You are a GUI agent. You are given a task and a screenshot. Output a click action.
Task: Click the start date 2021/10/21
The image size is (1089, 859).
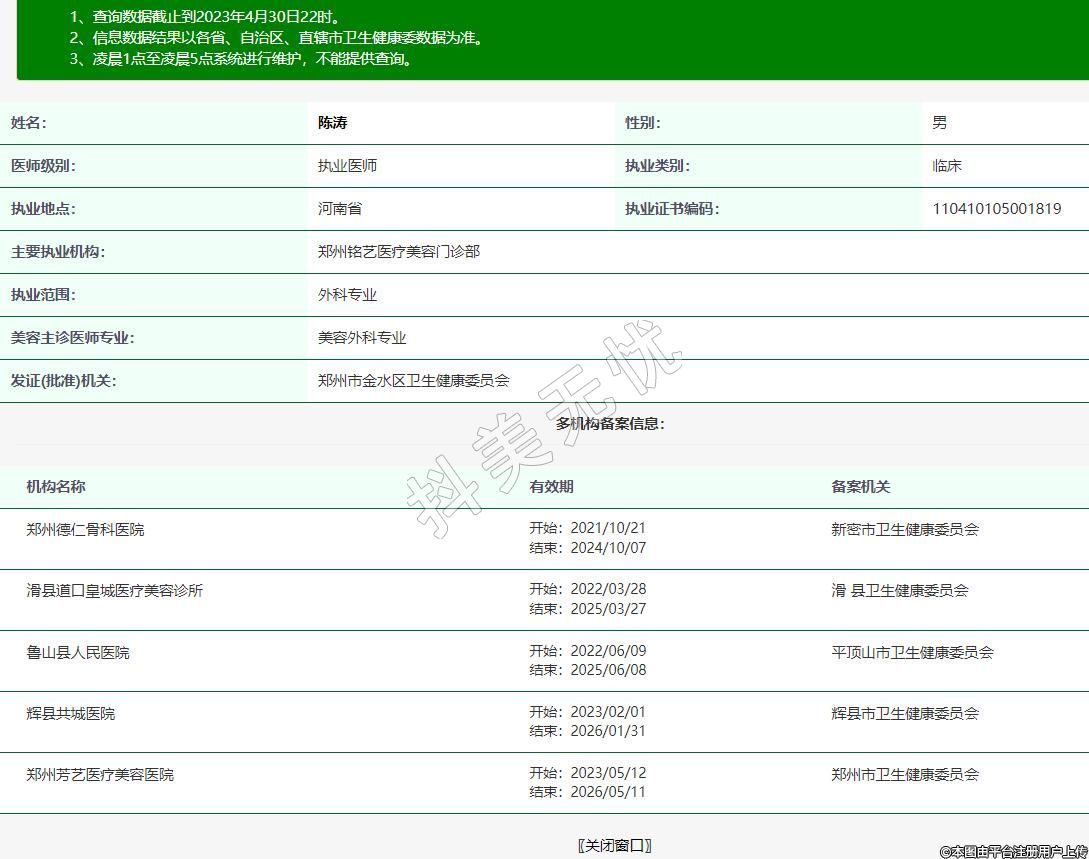pyautogui.click(x=608, y=528)
